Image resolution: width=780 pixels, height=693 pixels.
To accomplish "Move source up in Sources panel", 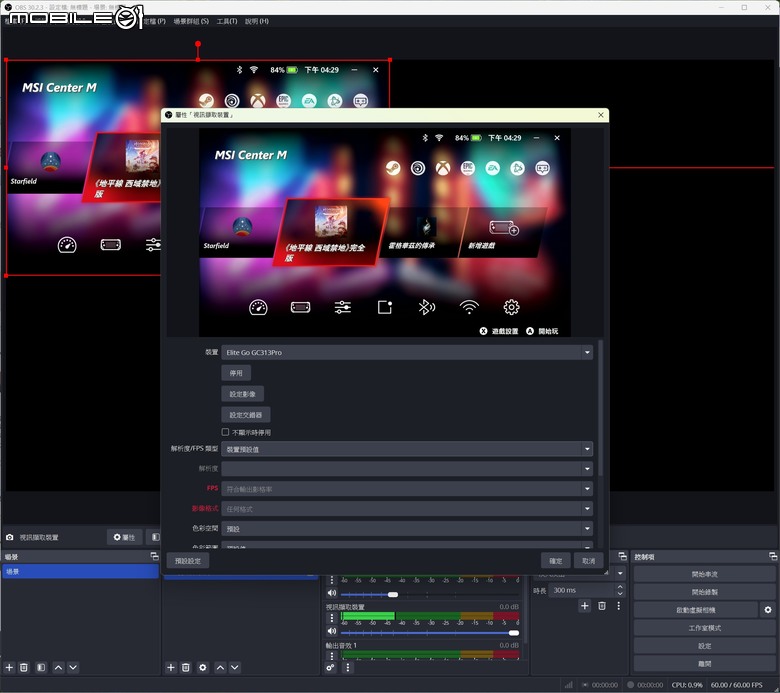I will [220, 667].
